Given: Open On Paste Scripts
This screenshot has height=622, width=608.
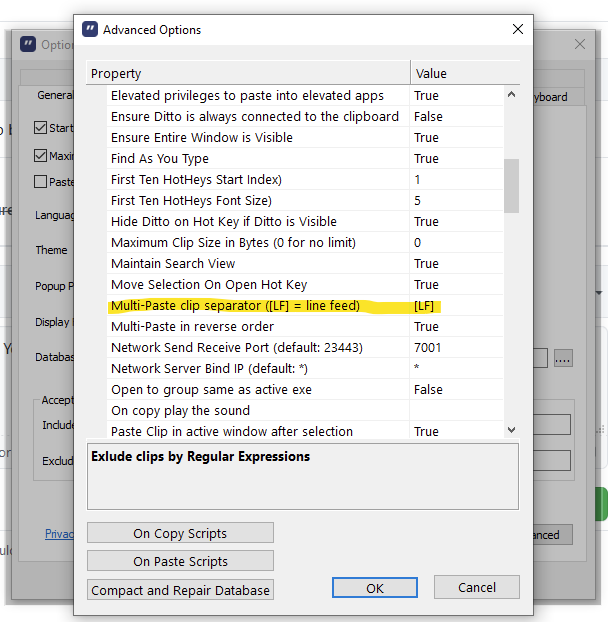Looking at the screenshot, I should click(180, 561).
